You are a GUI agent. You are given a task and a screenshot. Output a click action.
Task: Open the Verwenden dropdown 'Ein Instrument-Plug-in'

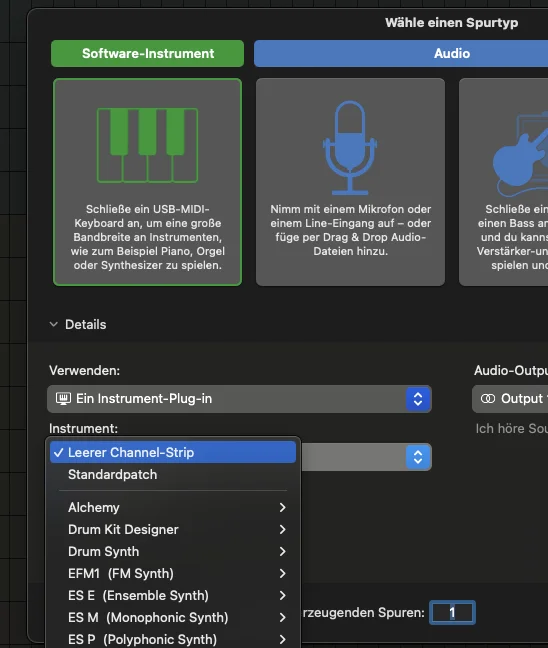click(239, 399)
